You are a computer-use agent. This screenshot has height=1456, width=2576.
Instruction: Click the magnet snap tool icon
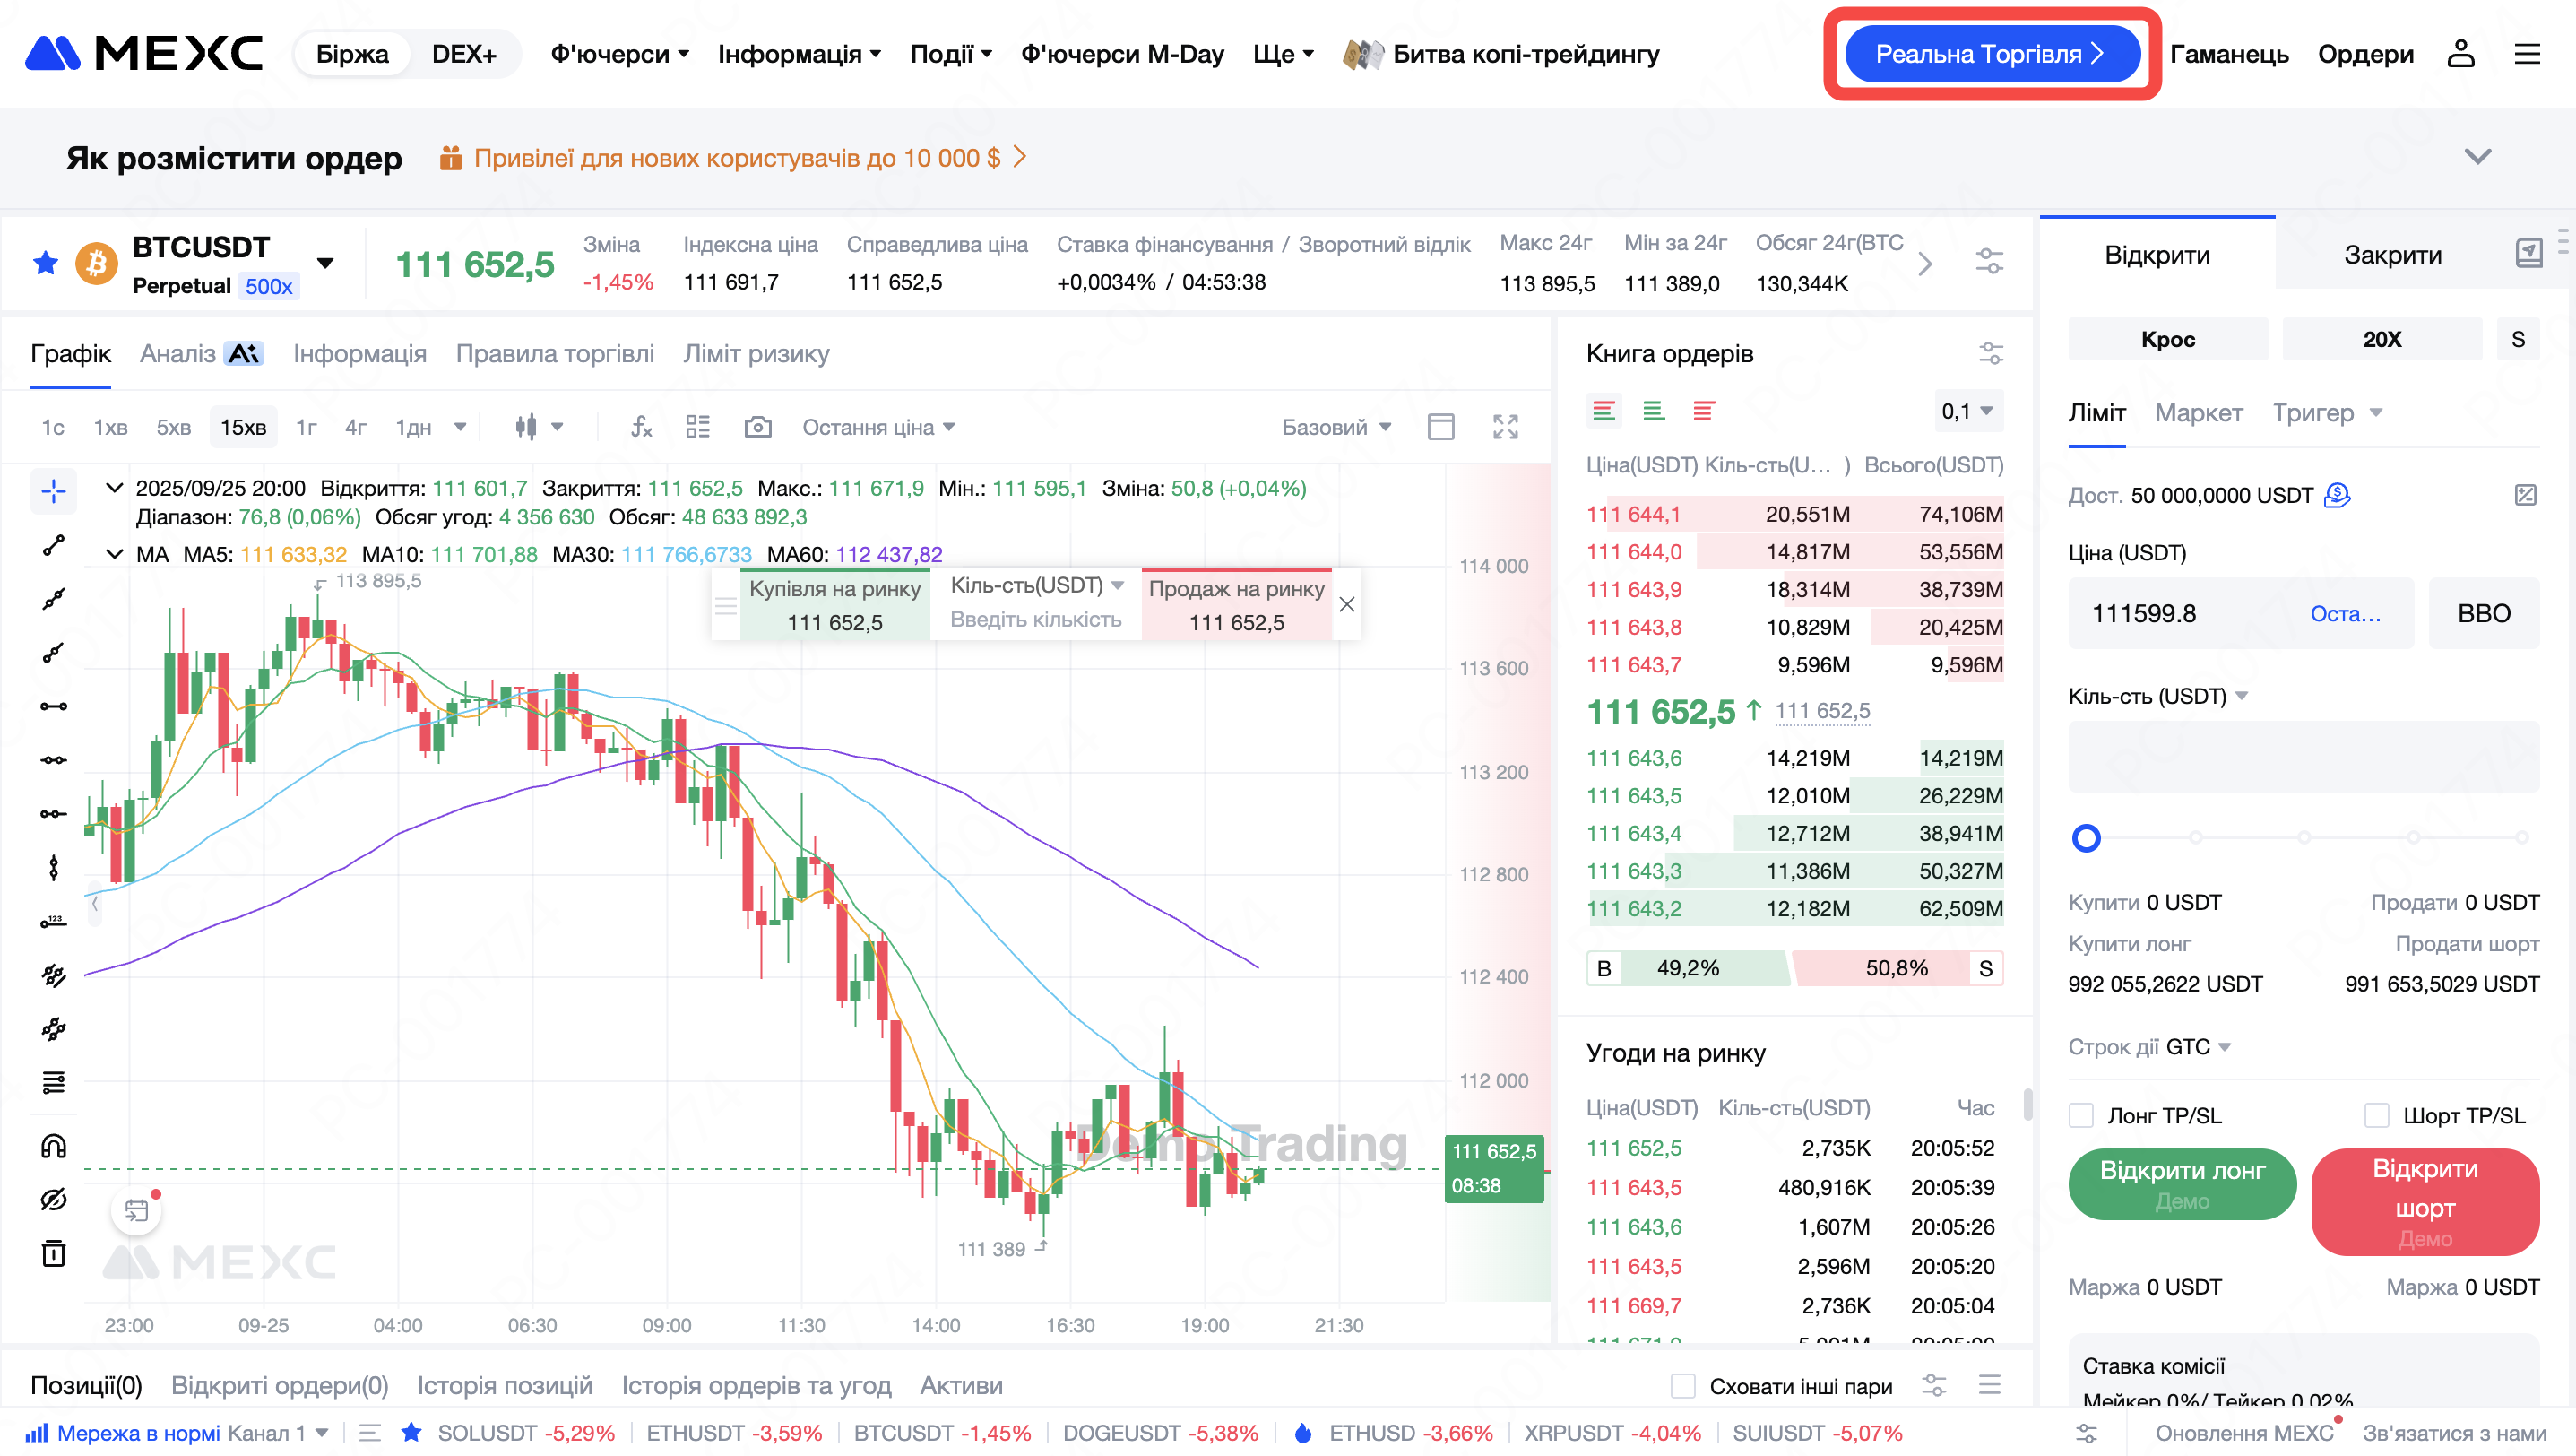pos(53,1146)
